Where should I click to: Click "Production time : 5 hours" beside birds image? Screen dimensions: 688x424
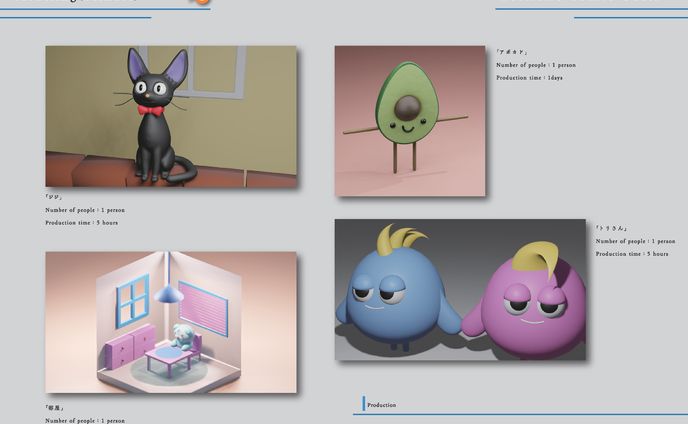pos(632,254)
